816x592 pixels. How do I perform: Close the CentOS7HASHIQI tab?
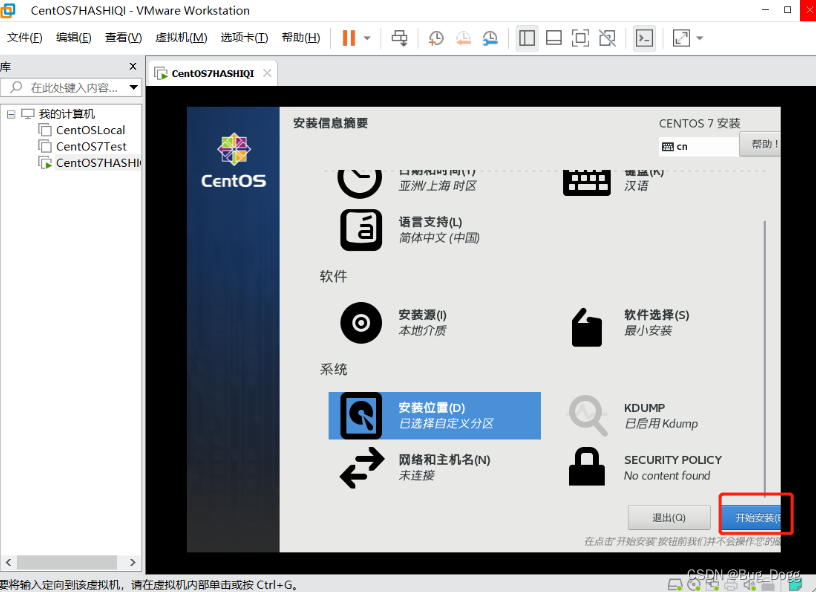[x=267, y=73]
